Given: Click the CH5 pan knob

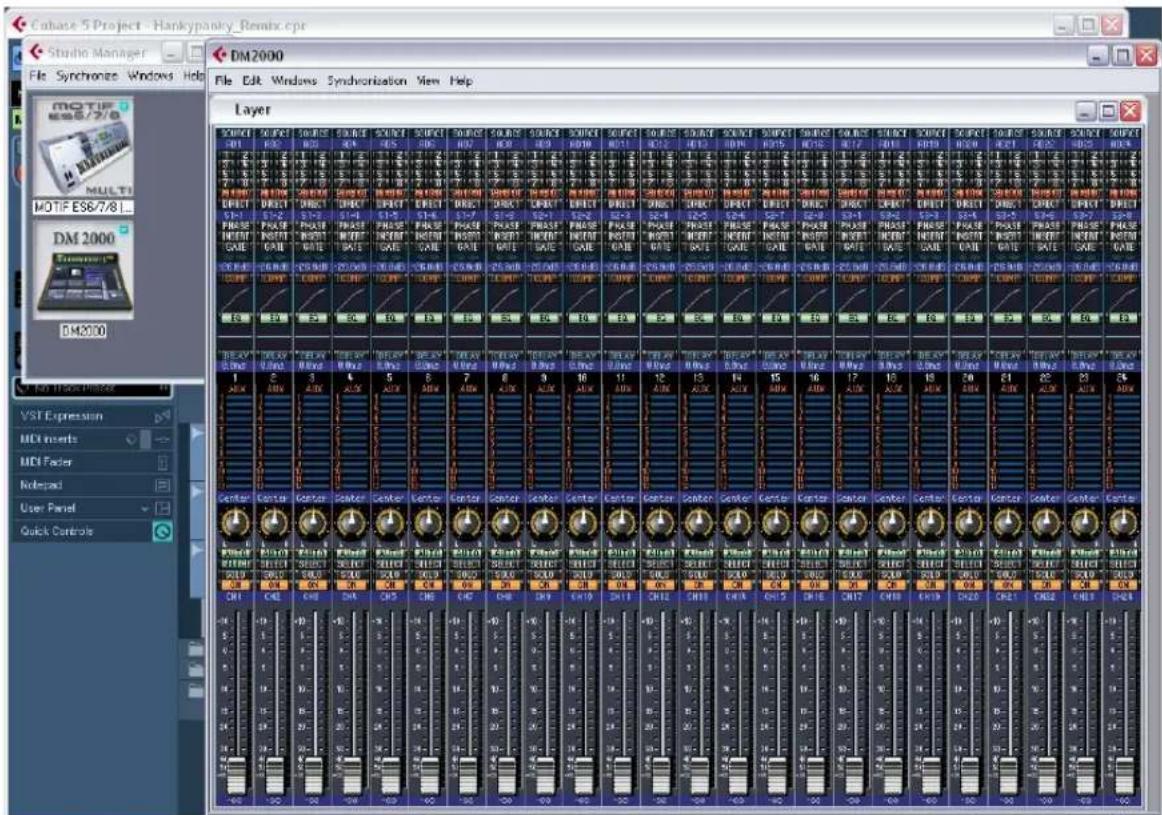Looking at the screenshot, I should pyautogui.click(x=389, y=523).
